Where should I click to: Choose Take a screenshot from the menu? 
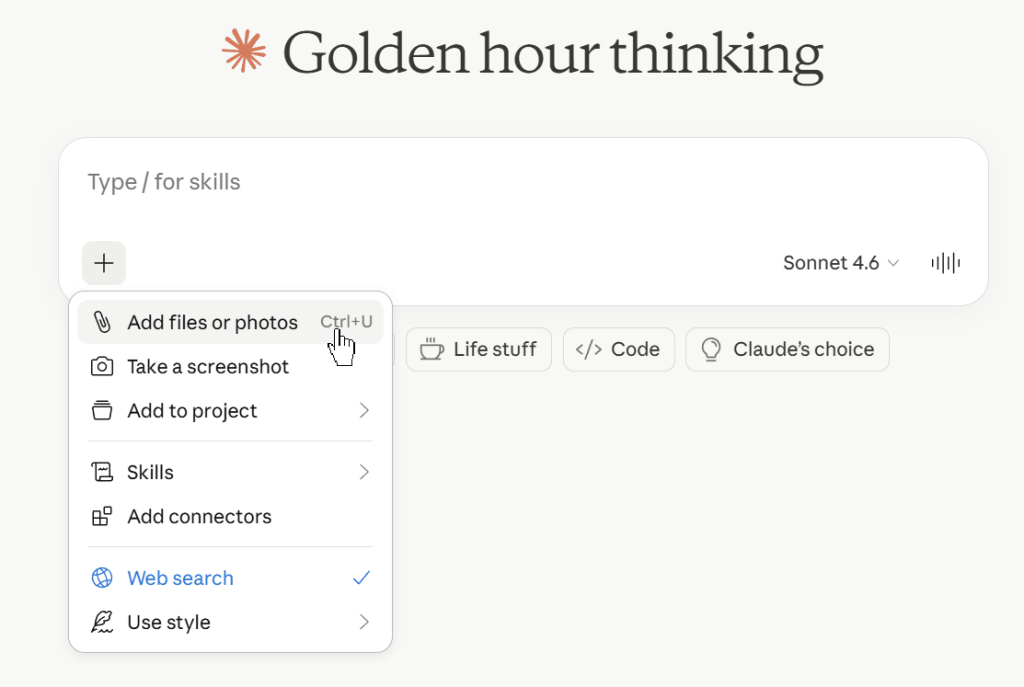pos(208,366)
